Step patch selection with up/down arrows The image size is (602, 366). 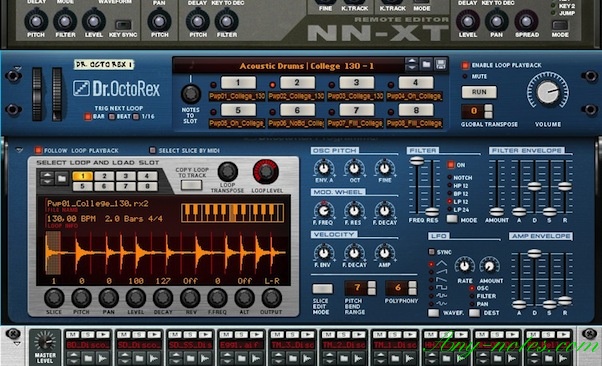tap(411, 65)
